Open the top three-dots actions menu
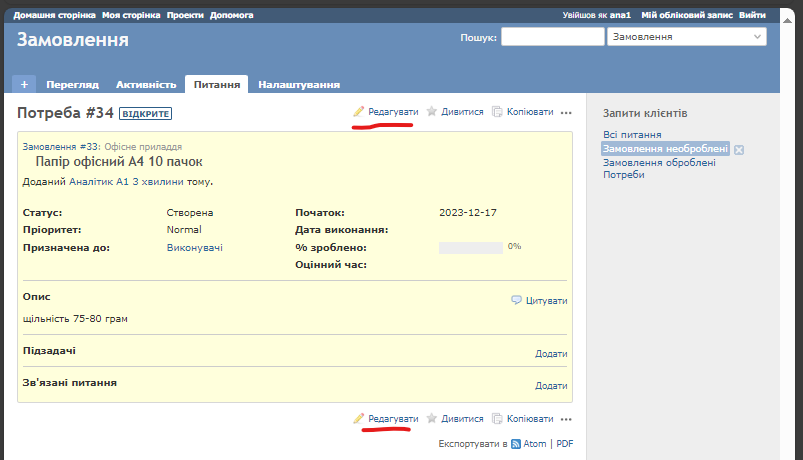This screenshot has height=460, width=803. (566, 112)
